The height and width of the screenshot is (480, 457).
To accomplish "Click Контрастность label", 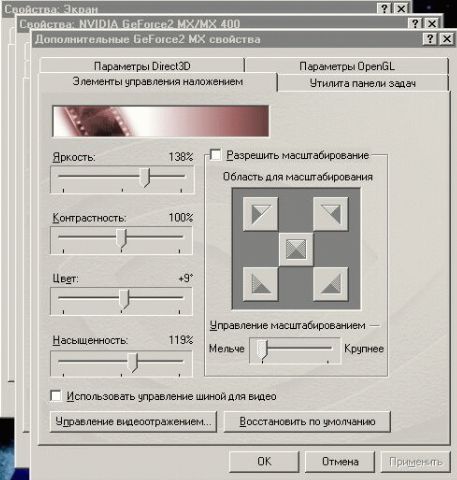I will (89, 218).
